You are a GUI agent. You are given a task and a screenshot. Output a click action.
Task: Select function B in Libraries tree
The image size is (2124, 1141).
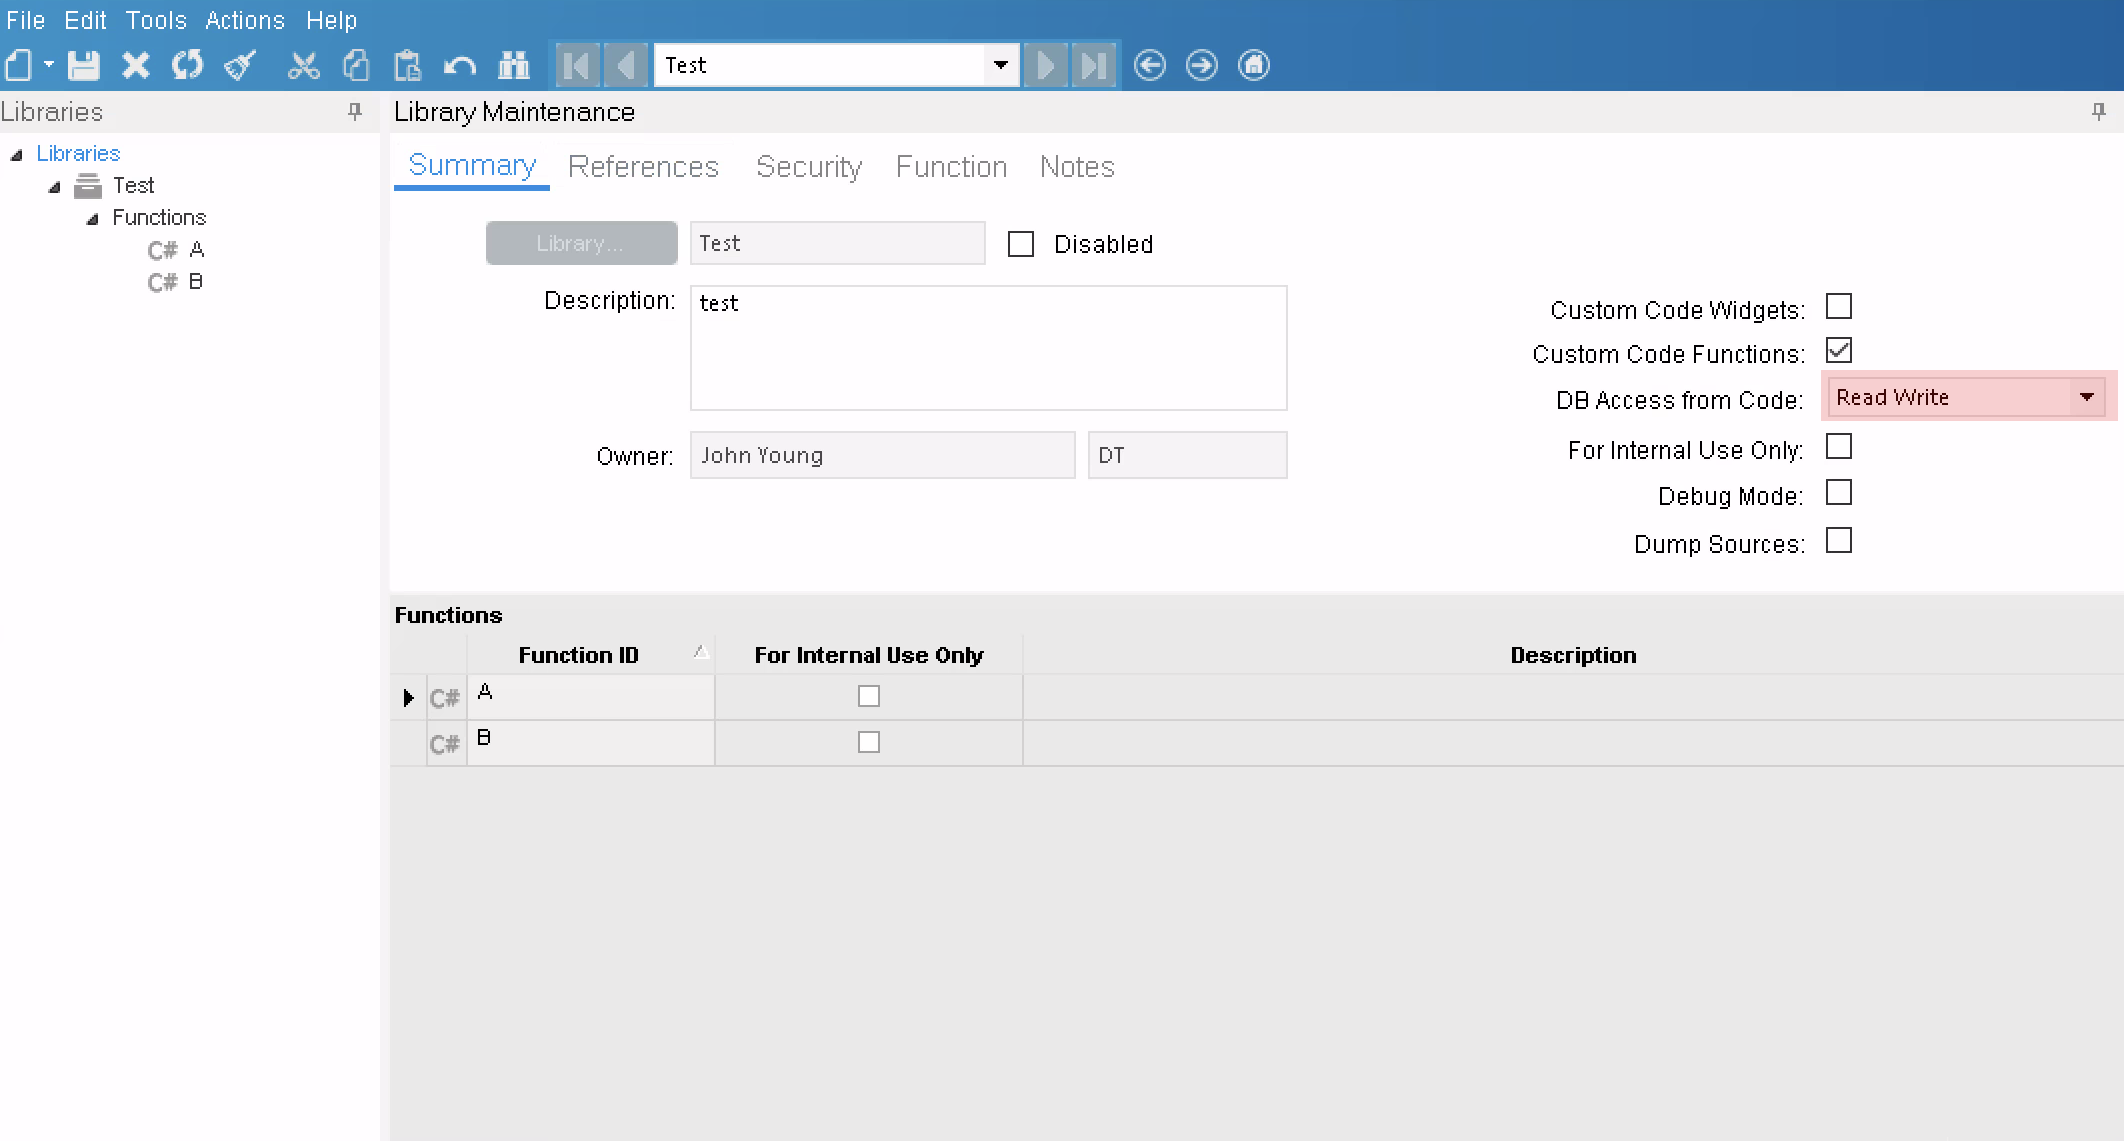195,282
